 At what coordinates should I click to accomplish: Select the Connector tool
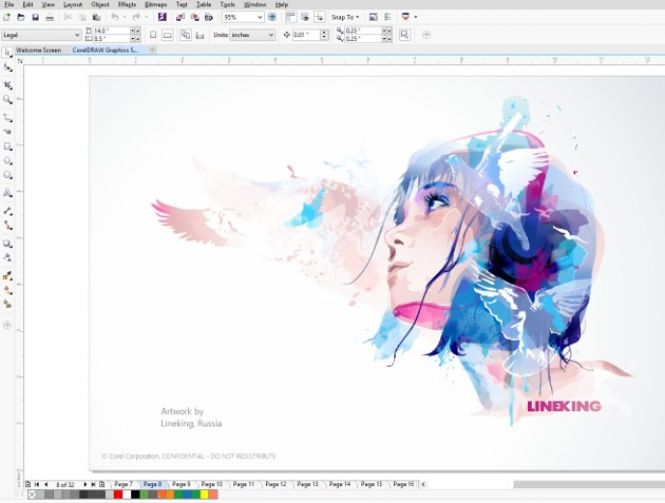pos(8,225)
